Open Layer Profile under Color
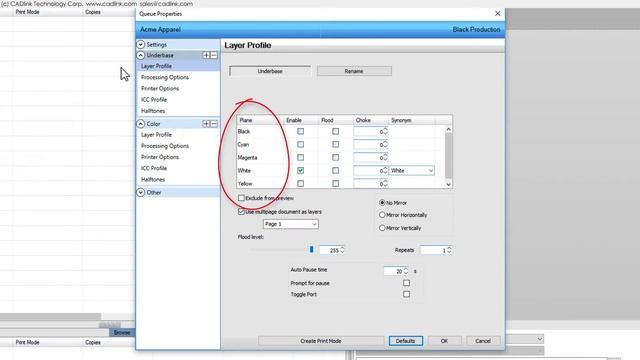The width and height of the screenshot is (640, 360). click(156, 135)
